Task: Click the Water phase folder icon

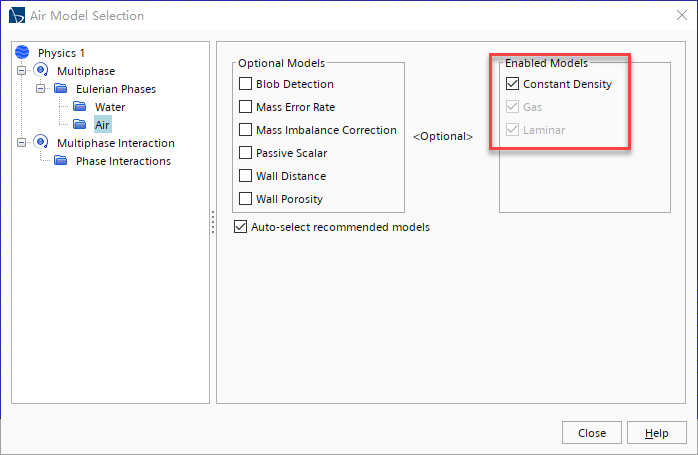Action: click(x=80, y=107)
